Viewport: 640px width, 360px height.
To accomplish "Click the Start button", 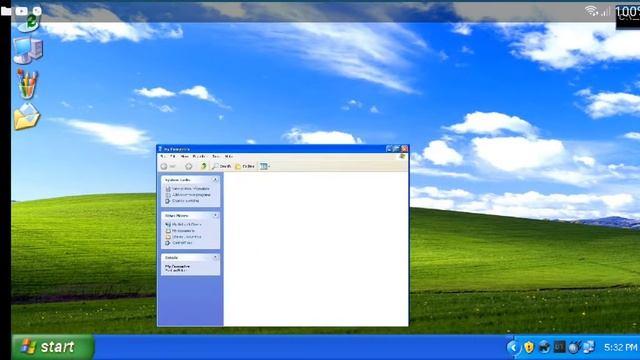I will click(x=53, y=347).
